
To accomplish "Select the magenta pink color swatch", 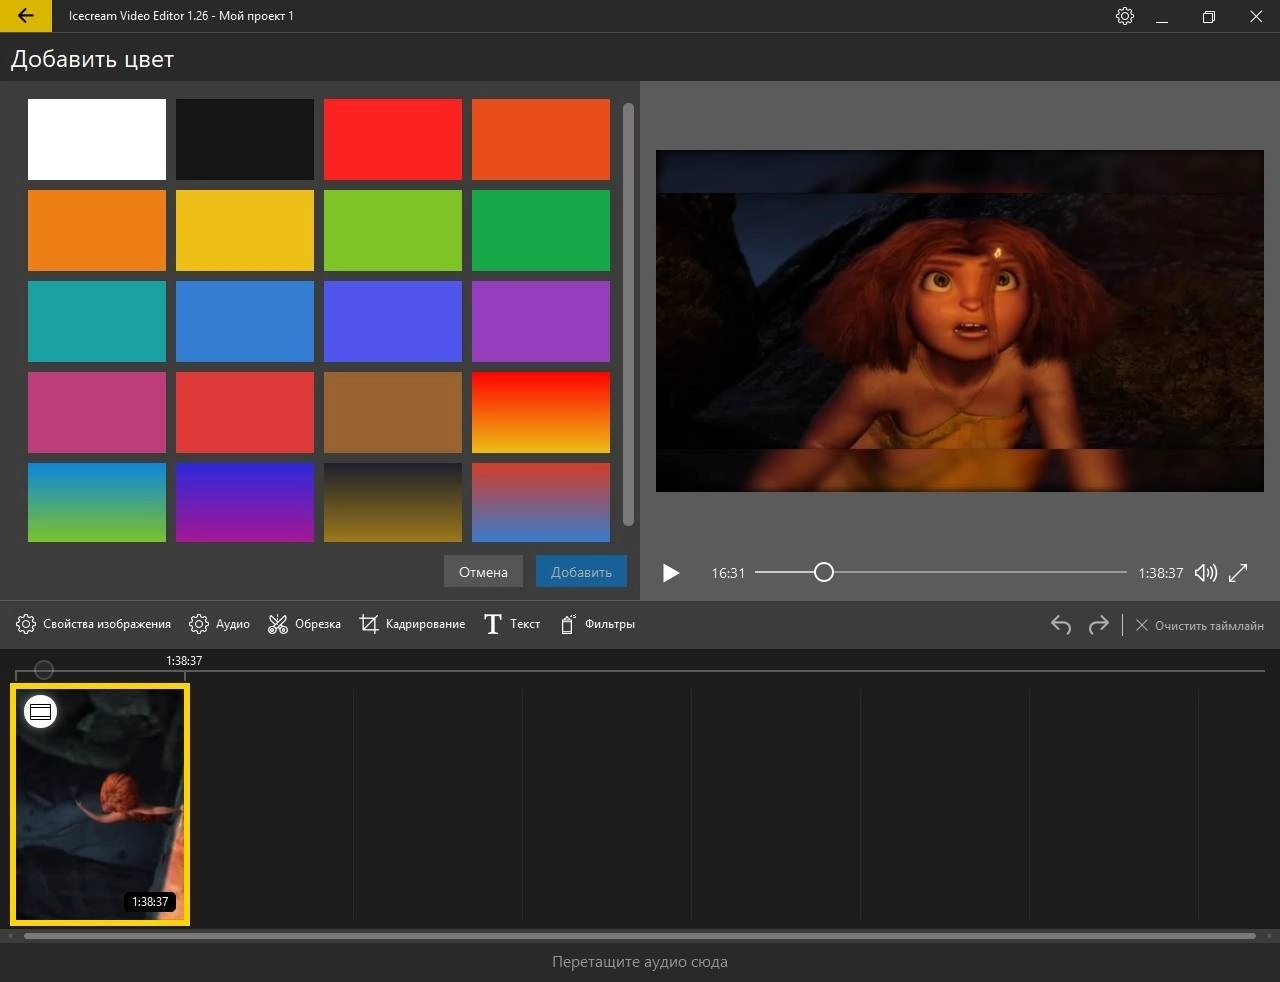I will (x=97, y=412).
